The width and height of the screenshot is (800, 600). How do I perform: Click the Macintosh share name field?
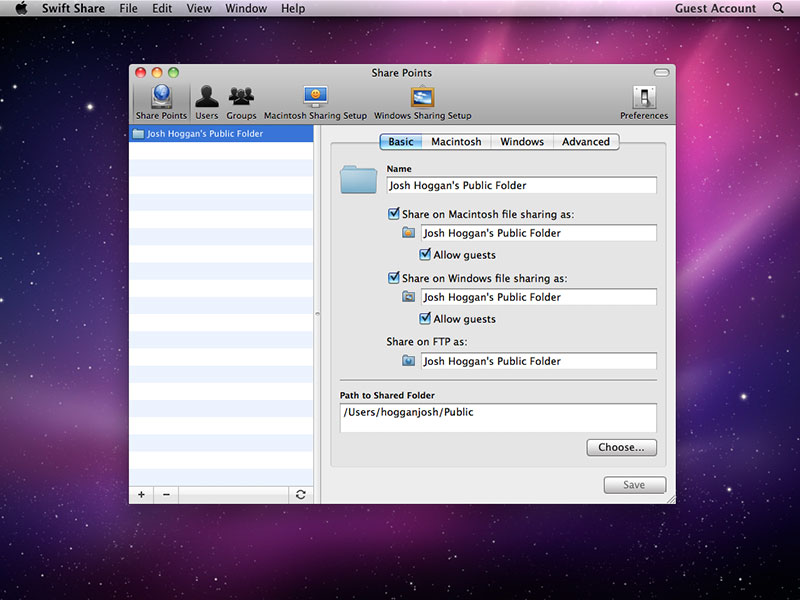point(539,233)
